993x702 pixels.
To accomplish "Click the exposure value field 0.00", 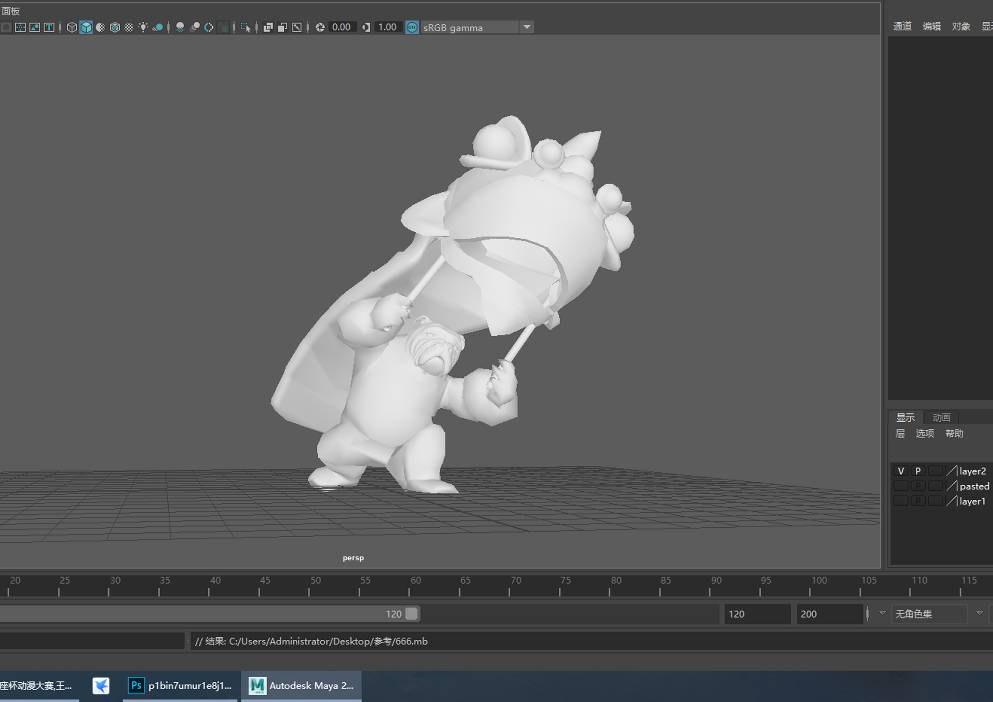I will pyautogui.click(x=341, y=27).
